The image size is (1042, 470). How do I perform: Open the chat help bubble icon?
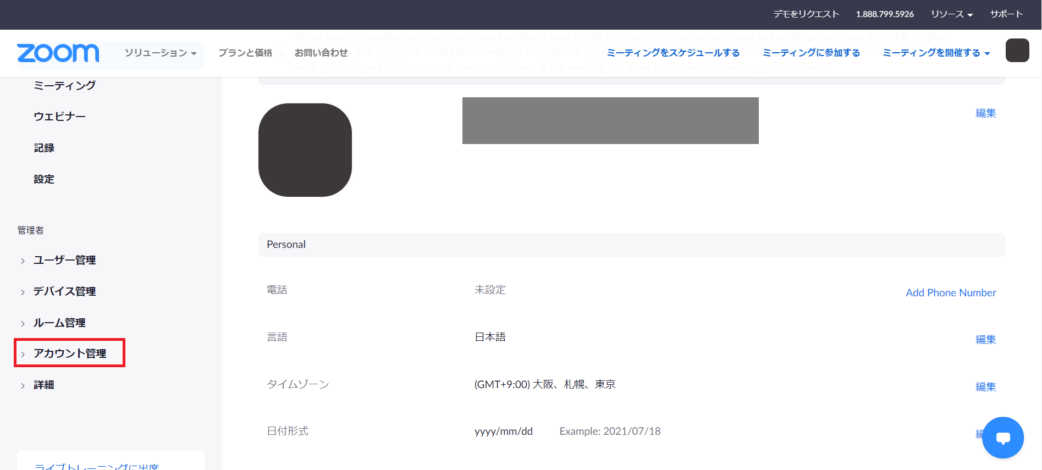(x=1003, y=437)
